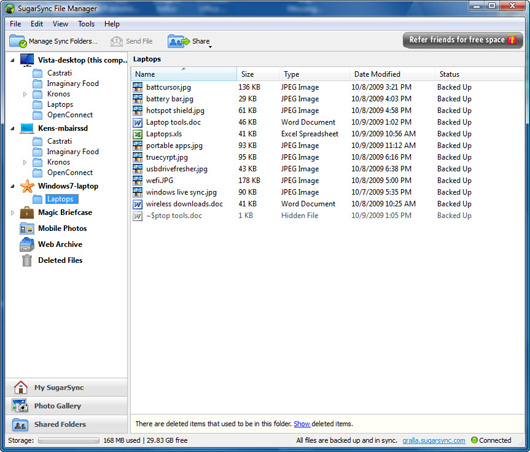This screenshot has height=452, width=530.
Task: Click Refer friends for free space button
Action: (x=462, y=40)
